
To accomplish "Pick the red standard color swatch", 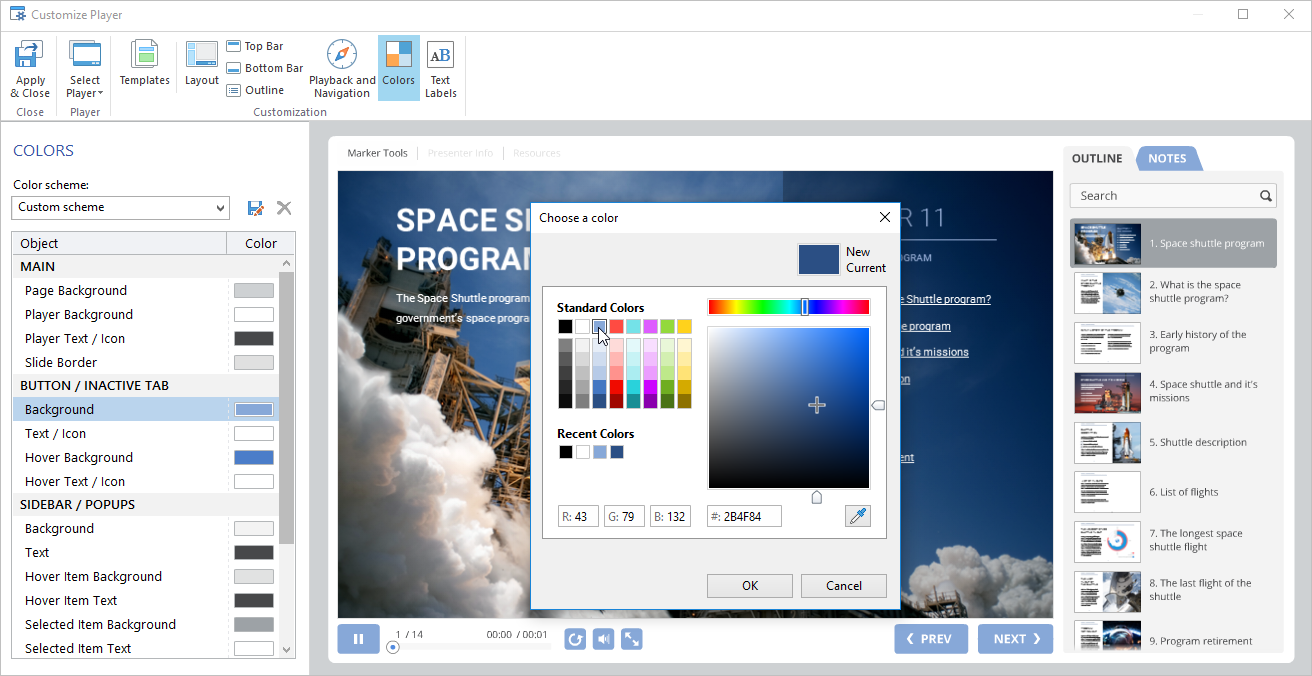I will (x=616, y=326).
